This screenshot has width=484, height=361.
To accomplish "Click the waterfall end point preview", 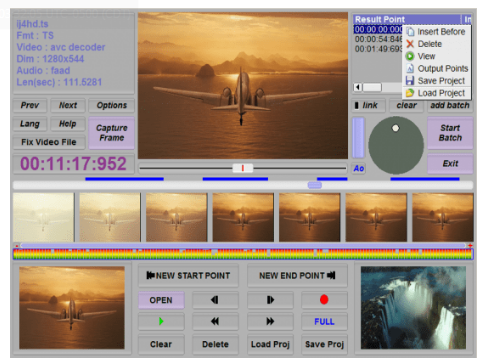I will [x=413, y=308].
